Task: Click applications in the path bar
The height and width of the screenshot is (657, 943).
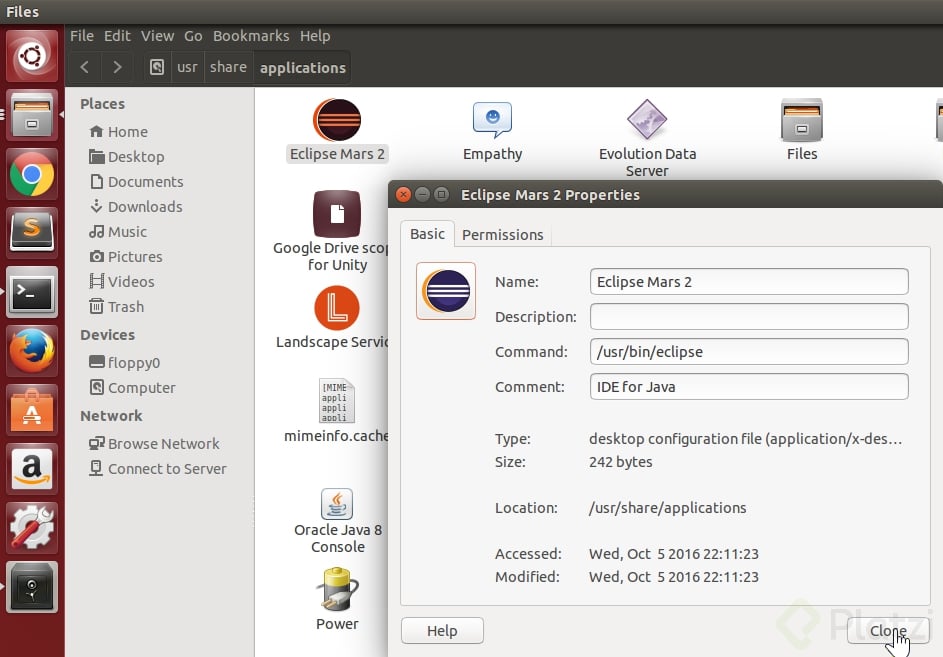Action: (303, 67)
